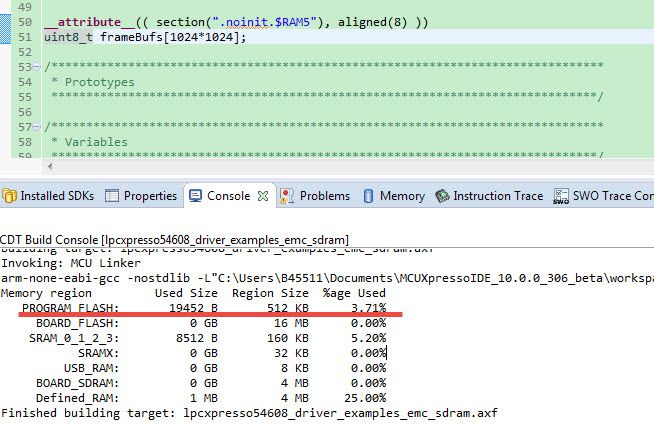Click the 19452 B used size value
The width and height of the screenshot is (654, 428).
pyautogui.click(x=194, y=308)
